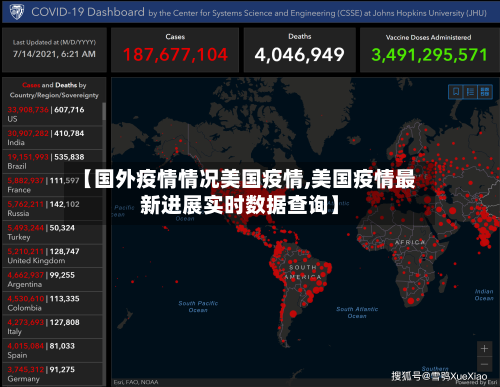Open the map legend list icon
Viewport: 500px width, 387px height.
[470, 92]
